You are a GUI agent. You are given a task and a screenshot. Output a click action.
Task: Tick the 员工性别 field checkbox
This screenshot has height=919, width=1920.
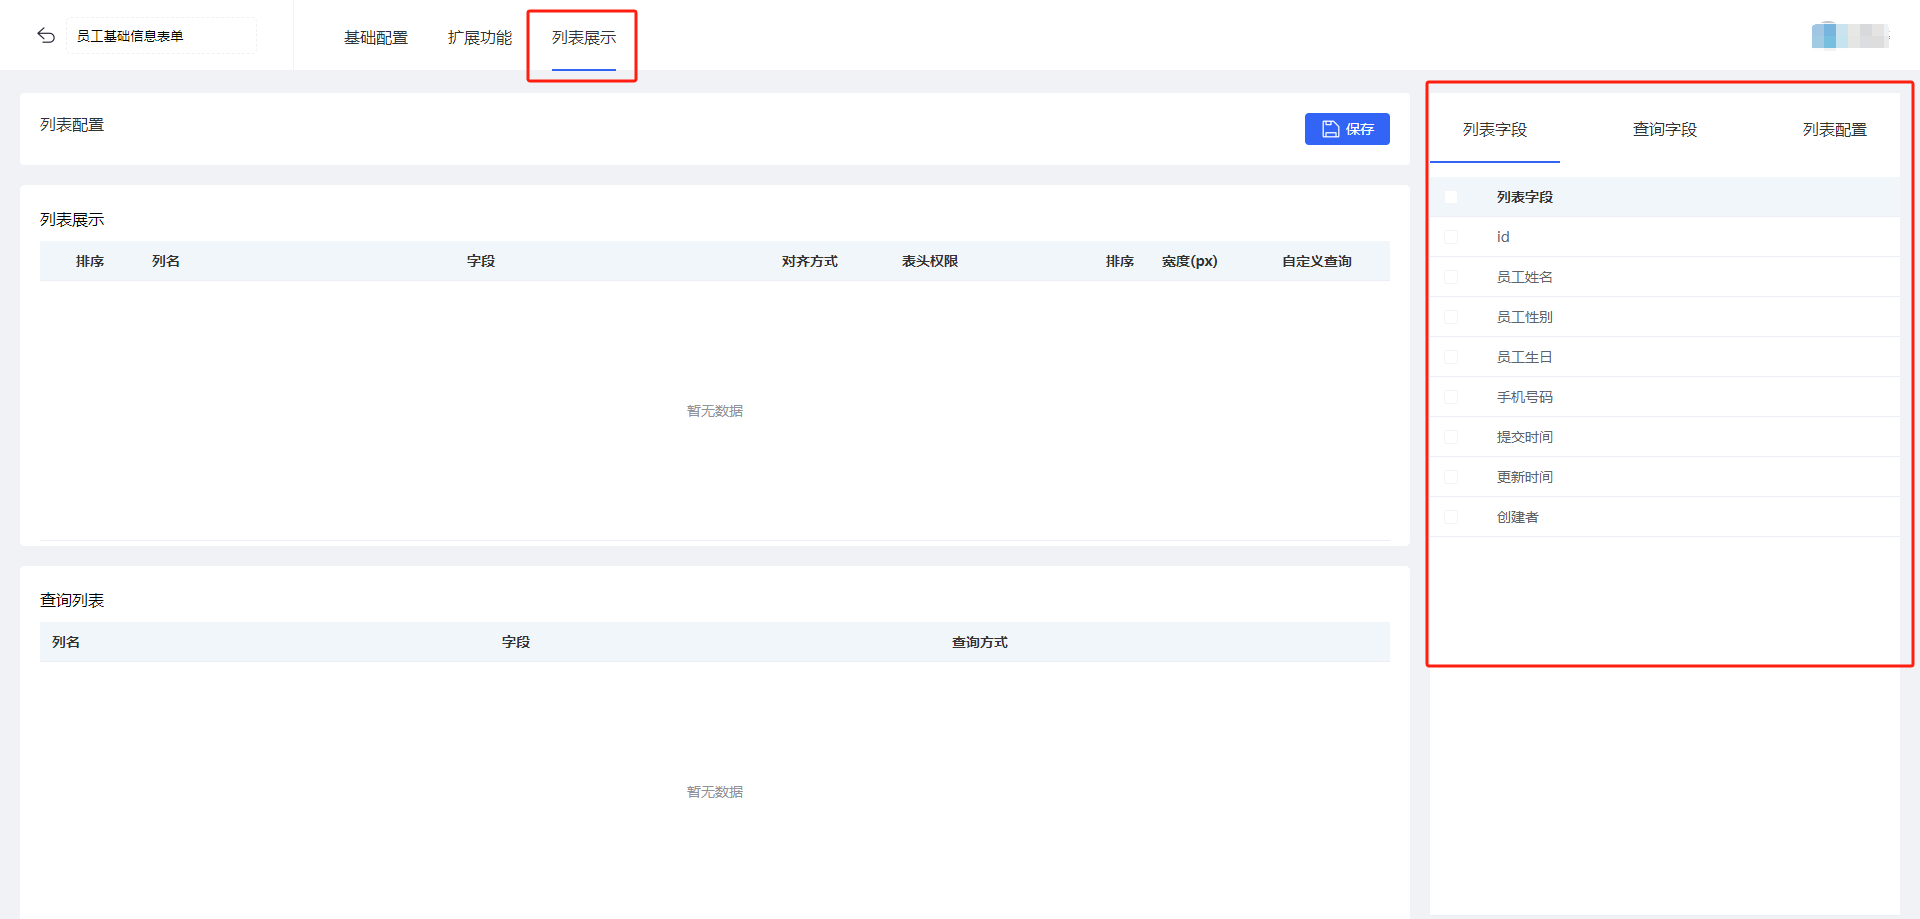click(x=1451, y=317)
